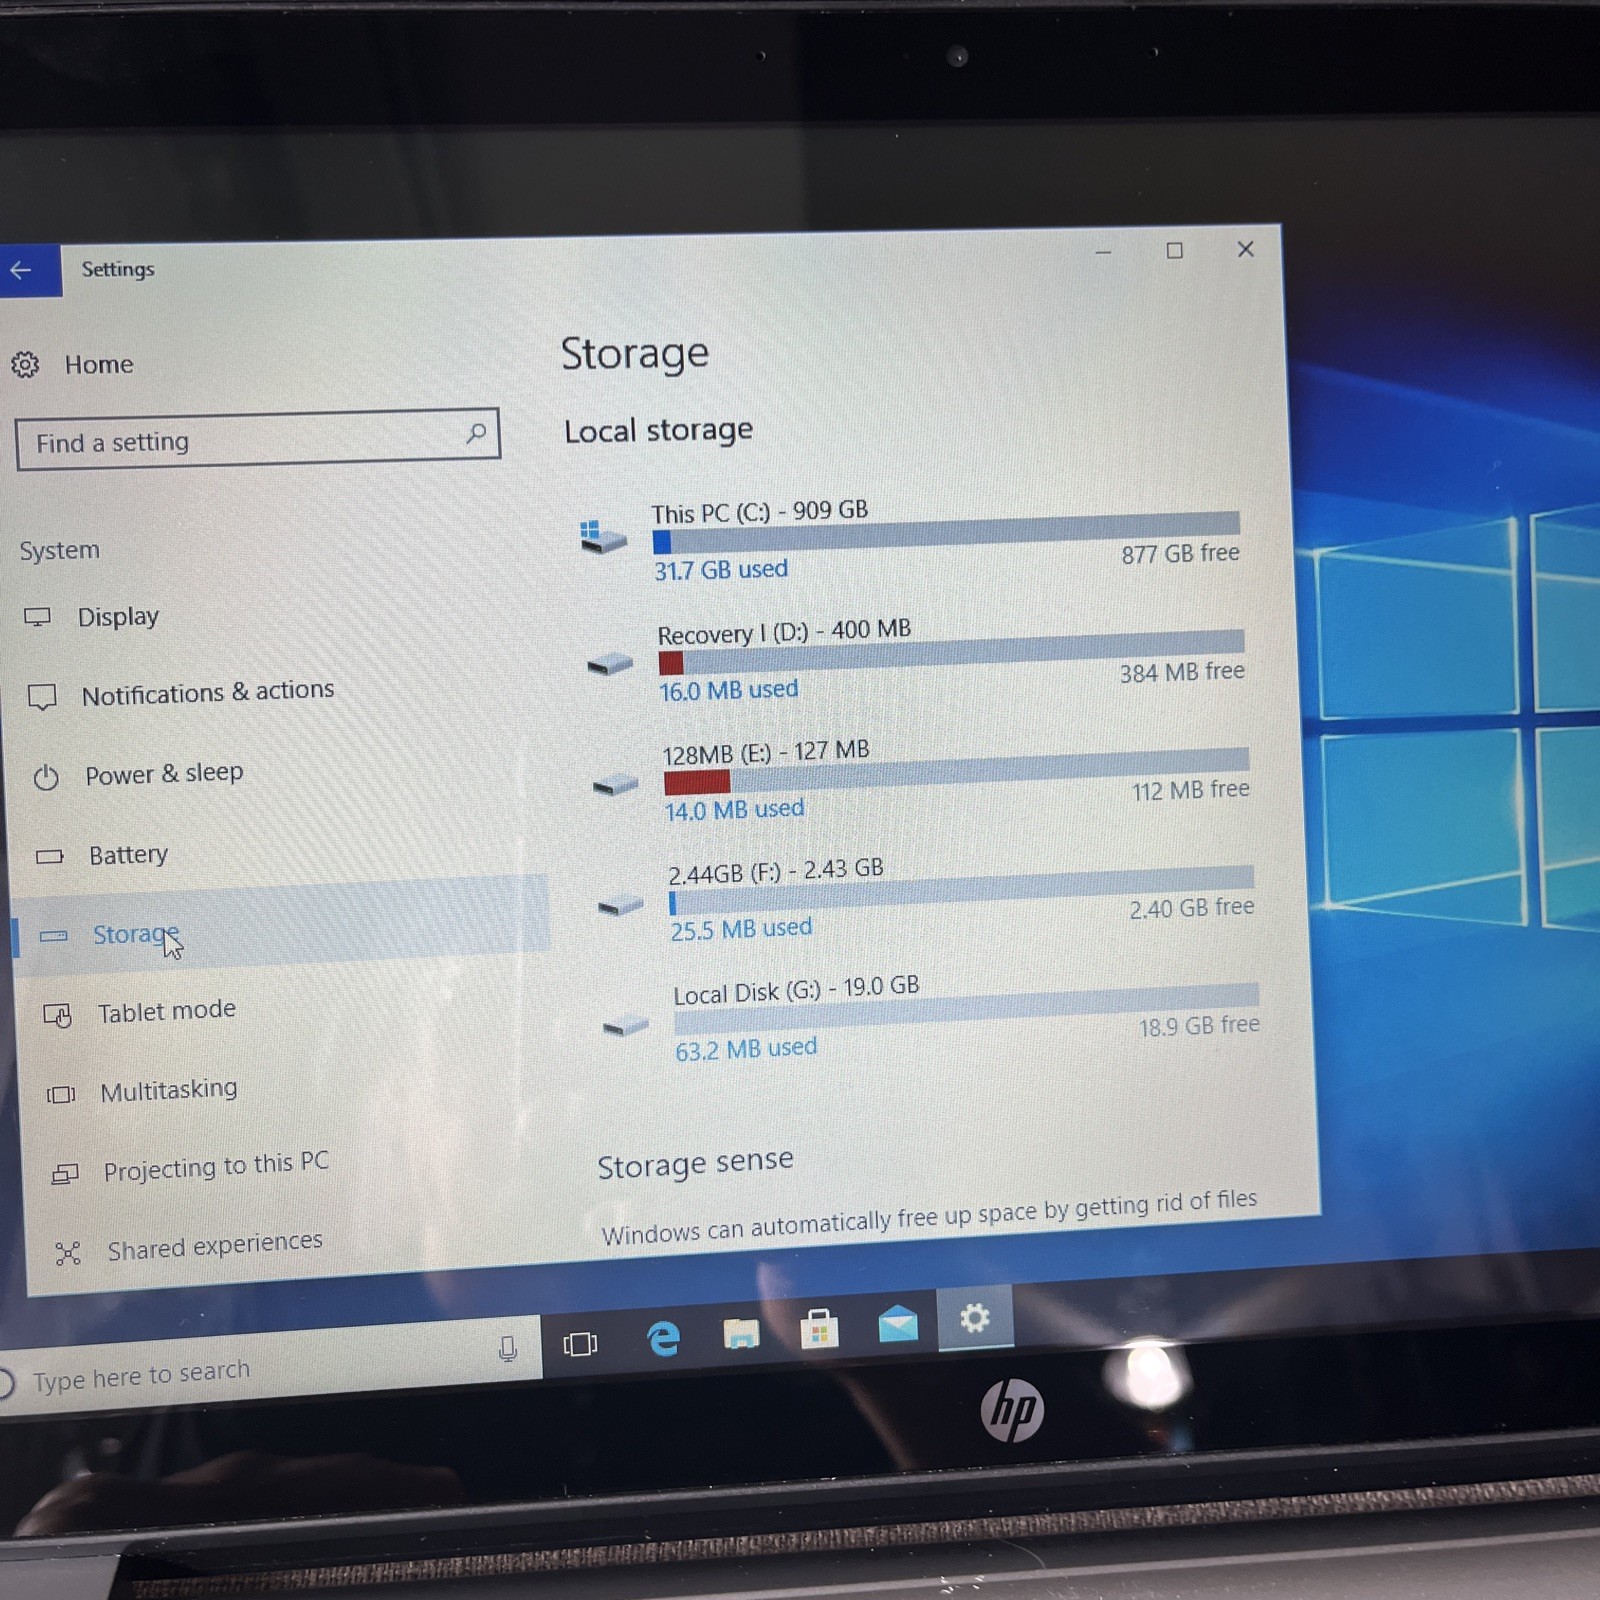Click the G: drive usage bar
This screenshot has width=1600, height=1600.
point(967,1009)
